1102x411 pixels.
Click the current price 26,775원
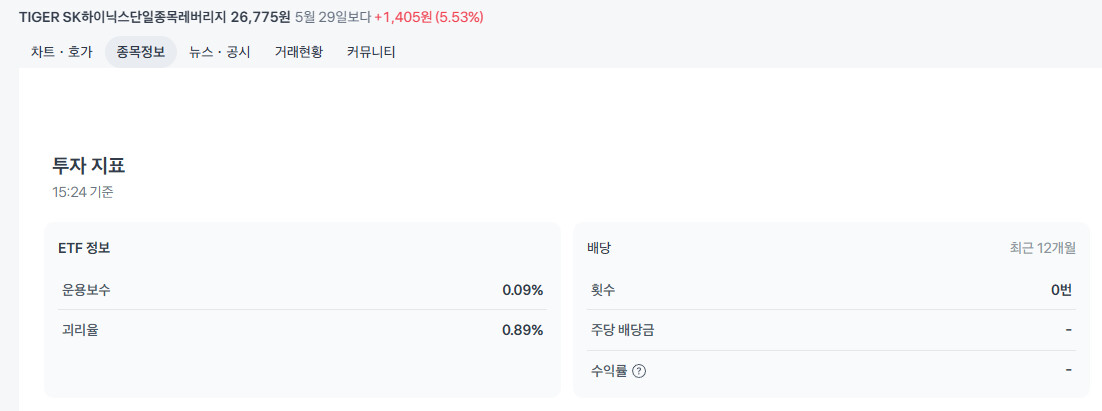pyautogui.click(x=260, y=17)
